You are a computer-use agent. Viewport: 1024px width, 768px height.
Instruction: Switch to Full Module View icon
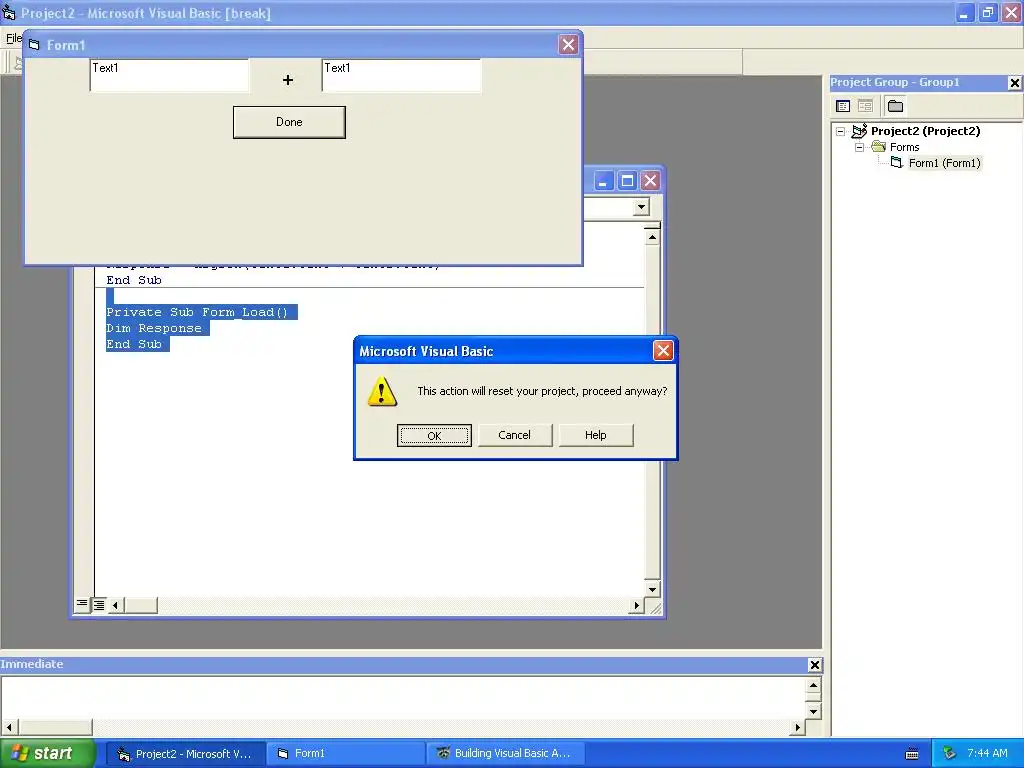(99, 605)
